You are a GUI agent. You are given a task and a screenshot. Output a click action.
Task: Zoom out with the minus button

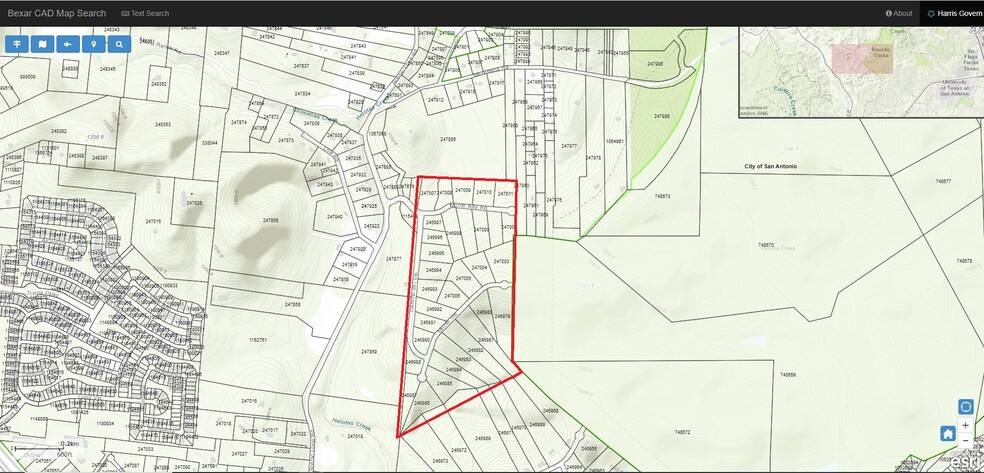pyautogui.click(x=966, y=440)
